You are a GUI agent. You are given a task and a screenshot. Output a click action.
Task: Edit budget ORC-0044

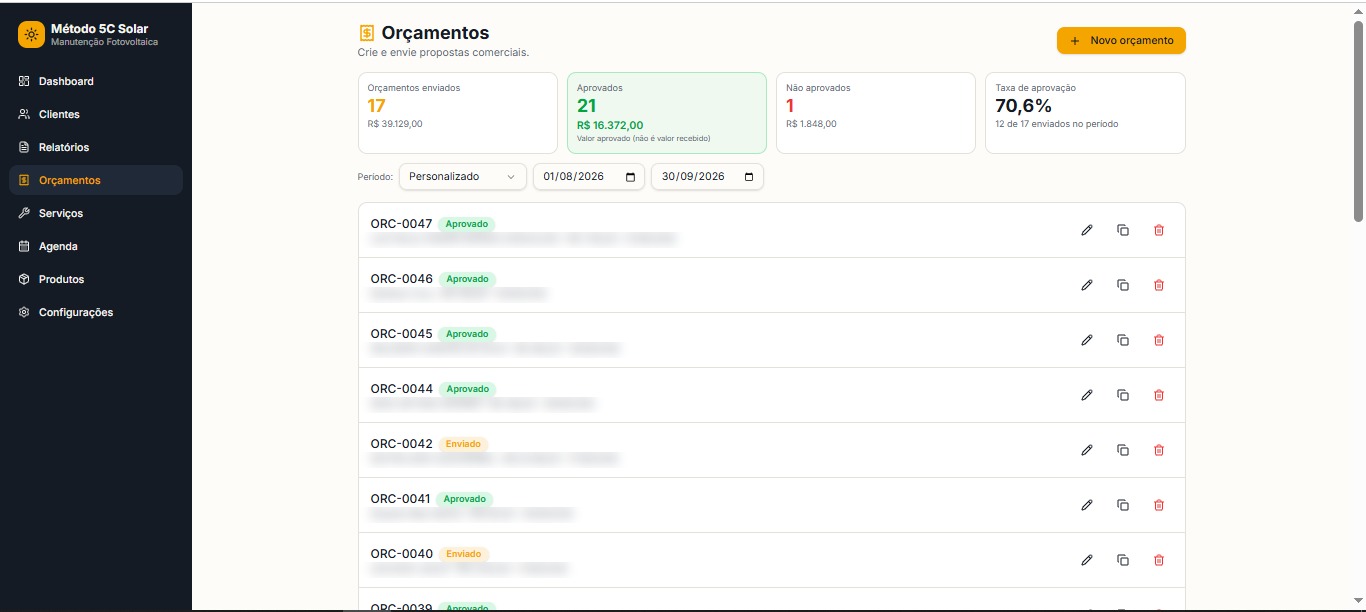click(1087, 395)
